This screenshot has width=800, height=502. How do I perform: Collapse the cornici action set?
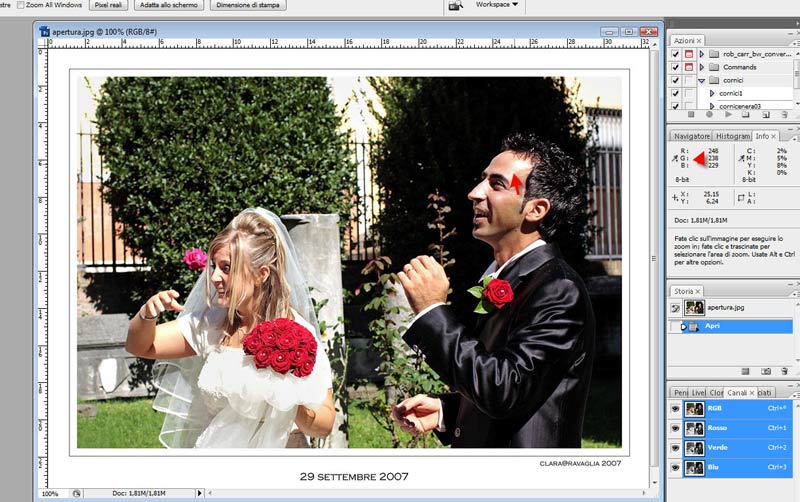pos(702,81)
